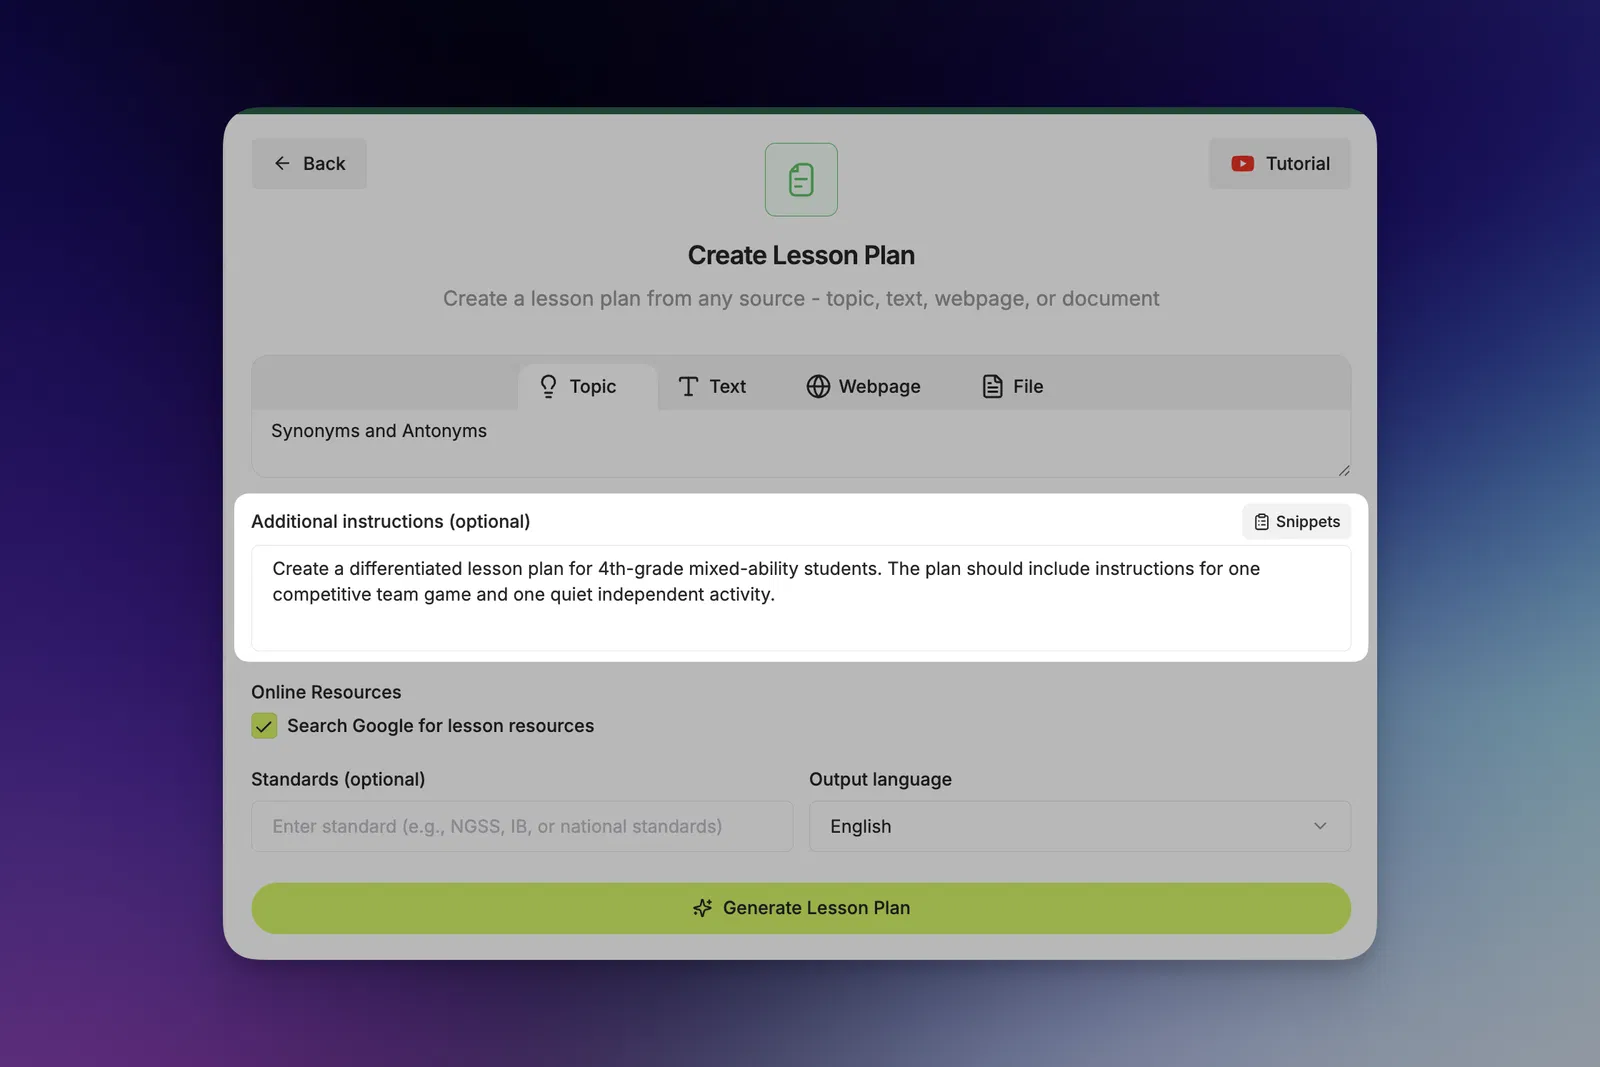The height and width of the screenshot is (1067, 1600).
Task: Click the red YouTube icon beside Tutorial
Action: click(1242, 164)
